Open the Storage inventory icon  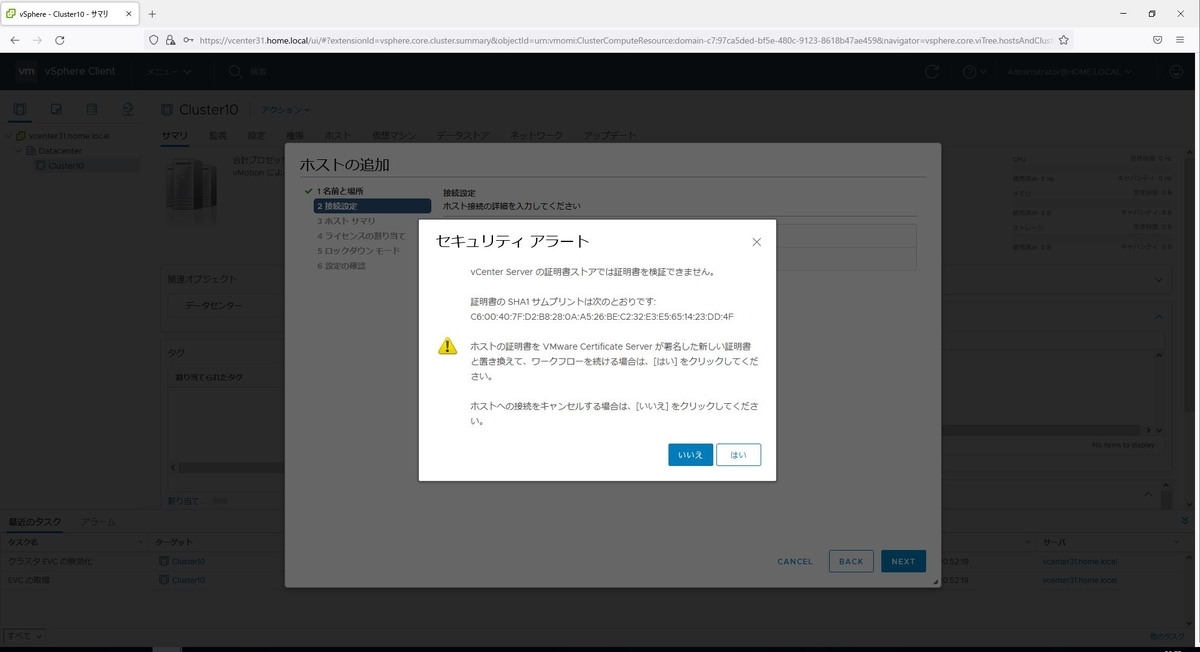click(x=92, y=110)
